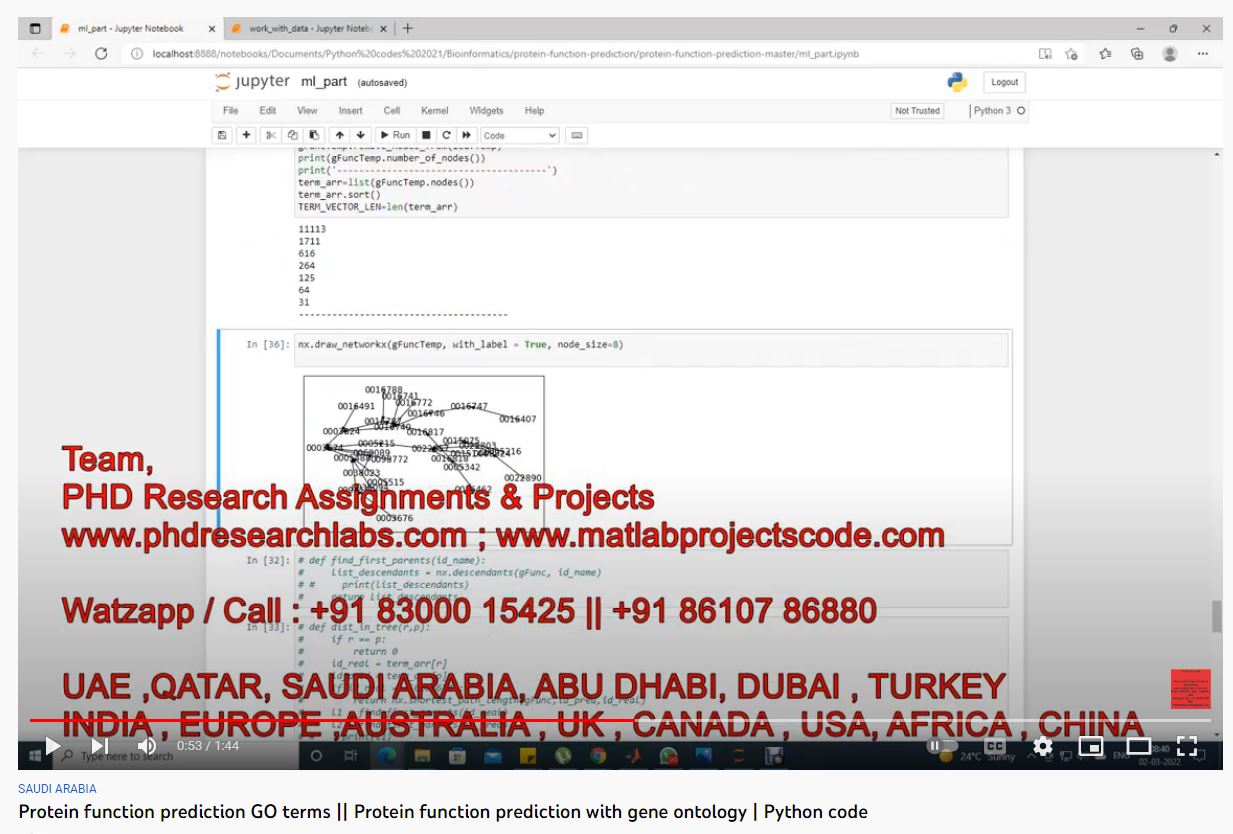1233x834 pixels.
Task: Skip to the next video
Action: click(x=100, y=745)
